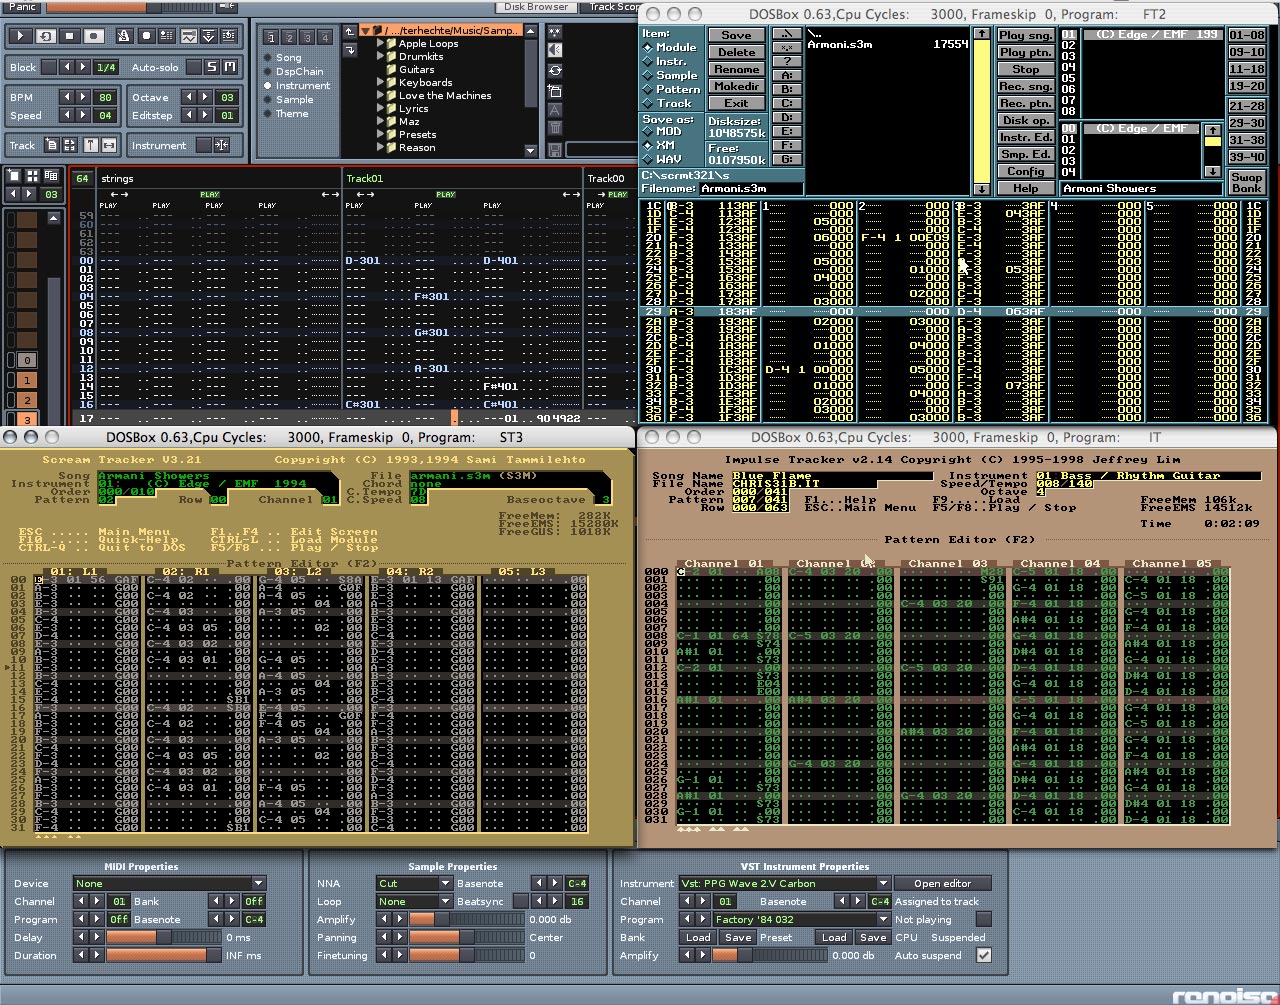Click FT2 Makedir button

pos(736,86)
